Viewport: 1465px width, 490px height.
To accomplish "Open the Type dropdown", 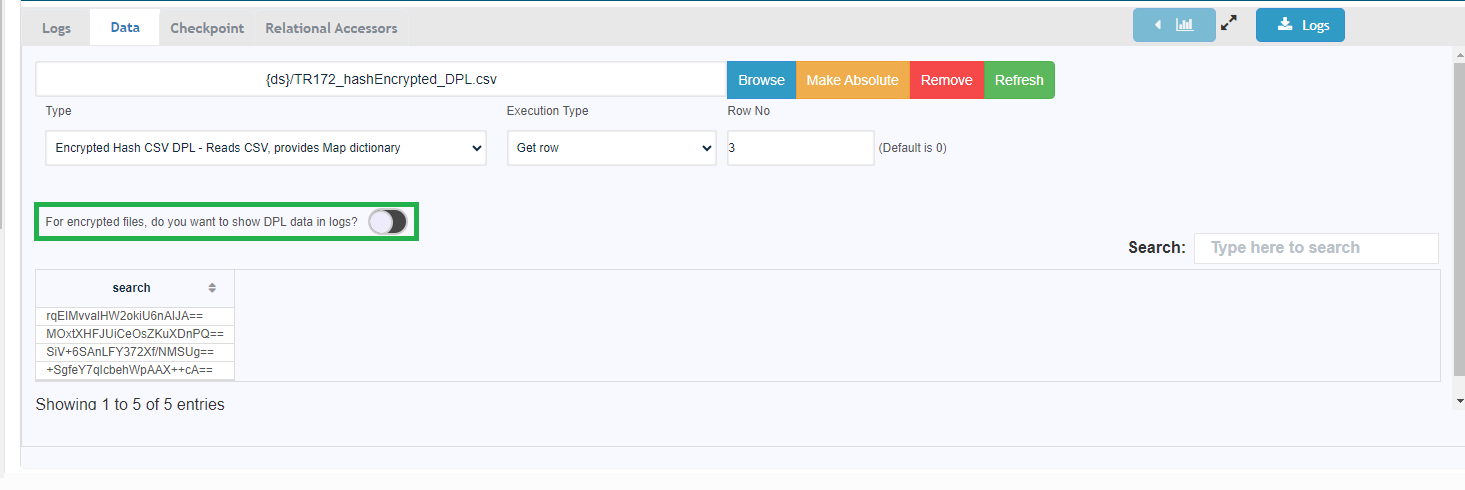I will 266,148.
